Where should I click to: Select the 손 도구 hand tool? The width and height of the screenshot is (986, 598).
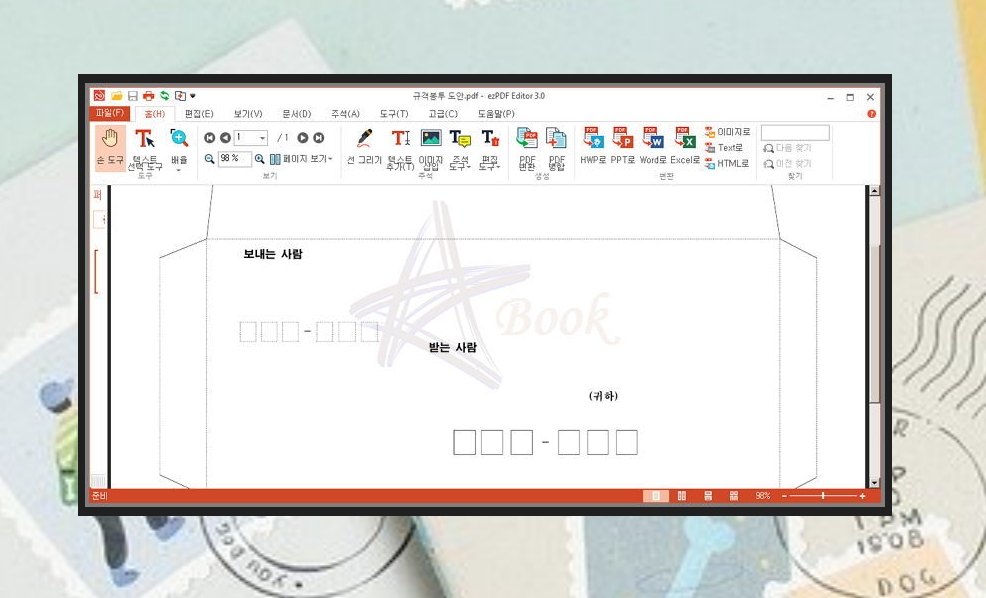pos(110,147)
